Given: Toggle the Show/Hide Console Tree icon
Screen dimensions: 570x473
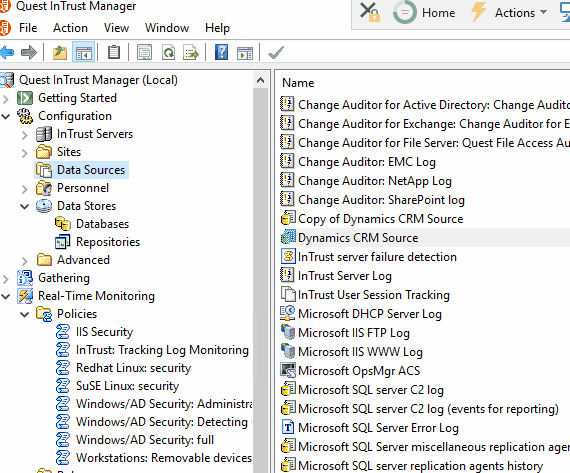Looking at the screenshot, I should click(84, 53).
